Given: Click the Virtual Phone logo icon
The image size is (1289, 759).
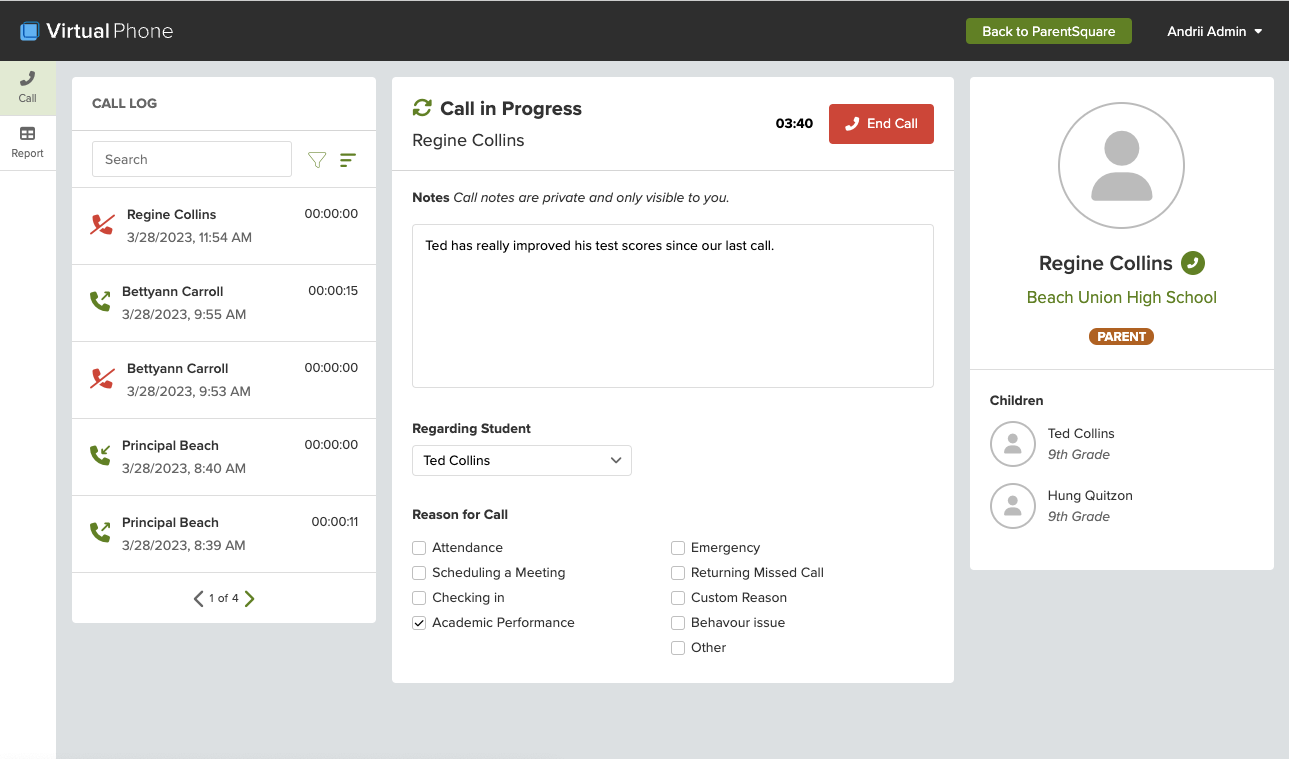Looking at the screenshot, I should (x=30, y=31).
